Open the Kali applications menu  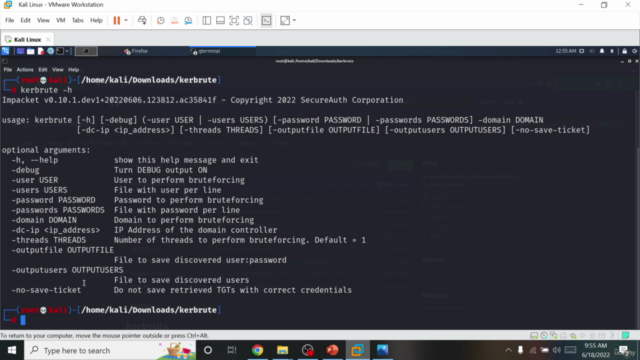tap(5, 51)
